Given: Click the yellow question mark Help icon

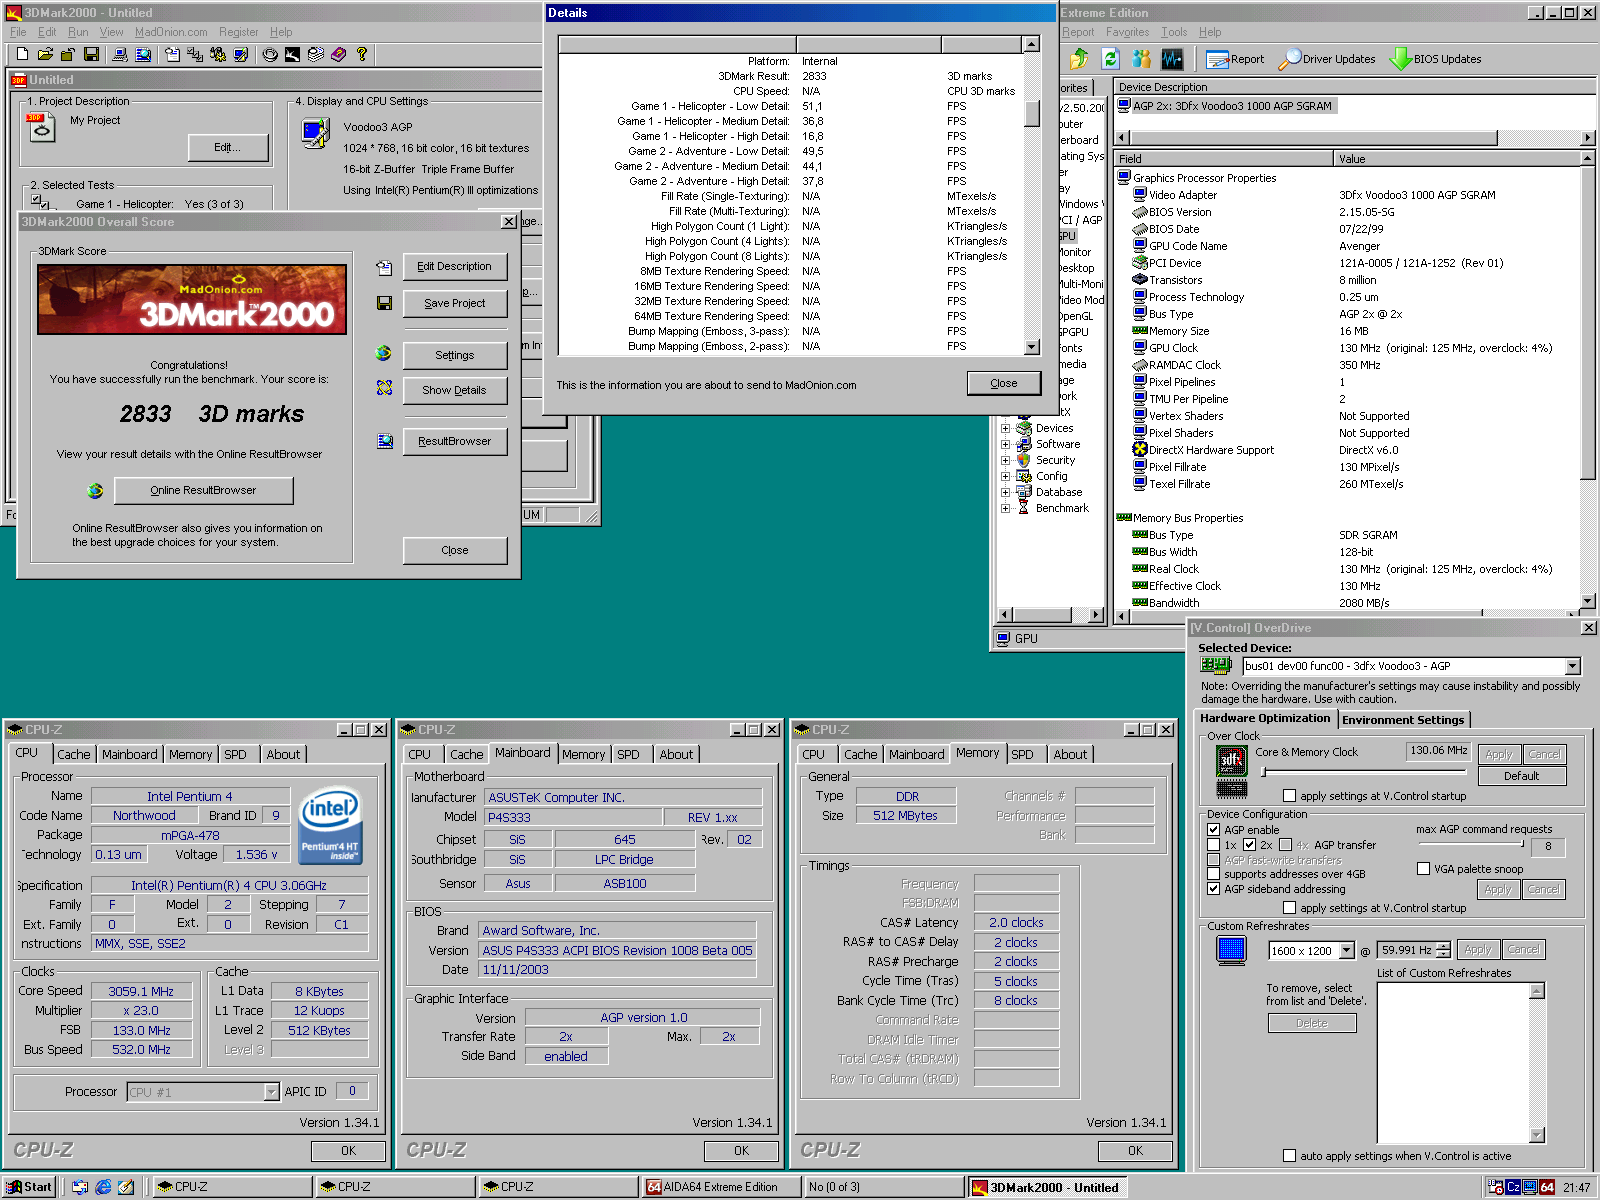Looking at the screenshot, I should click(362, 54).
